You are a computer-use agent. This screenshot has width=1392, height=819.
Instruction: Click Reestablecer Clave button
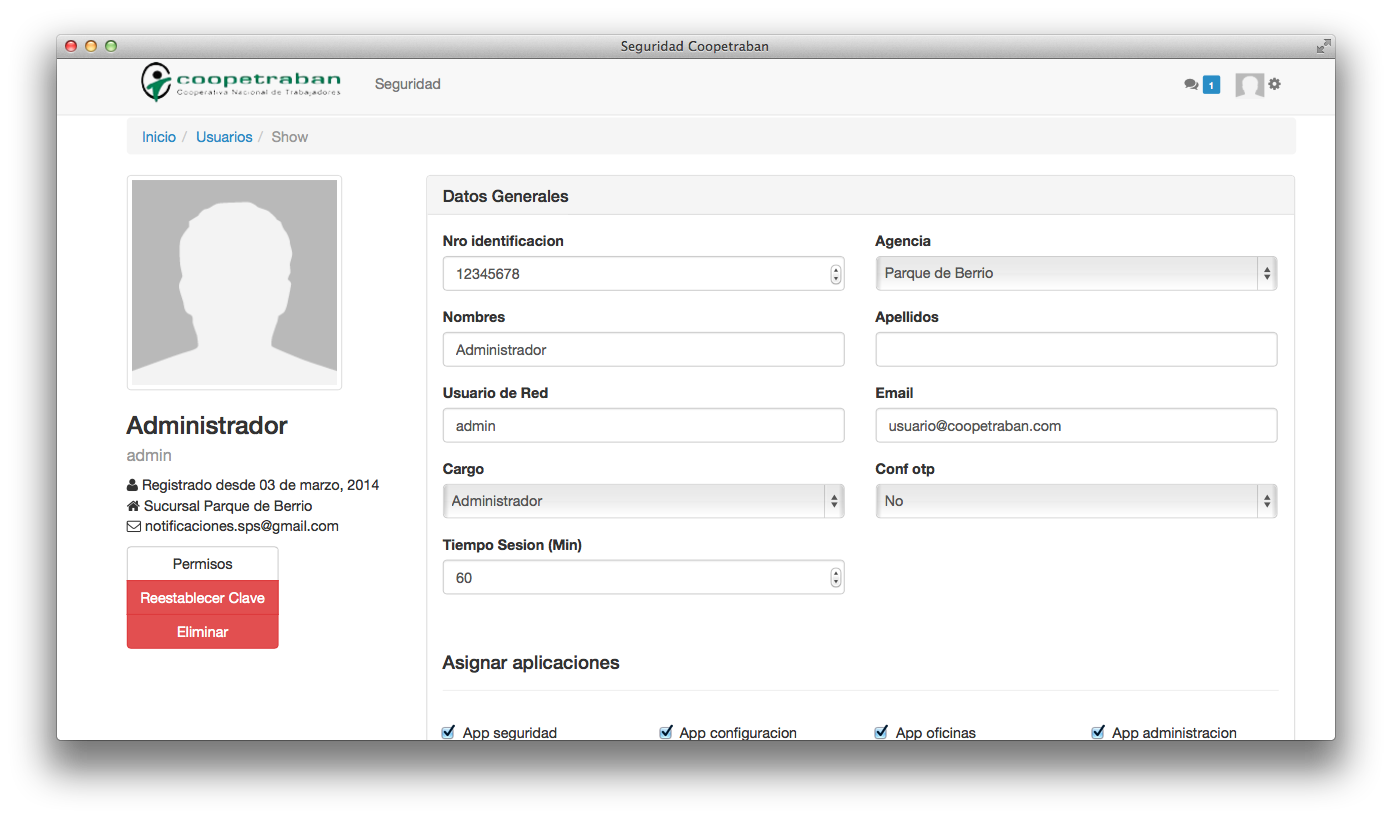202,598
